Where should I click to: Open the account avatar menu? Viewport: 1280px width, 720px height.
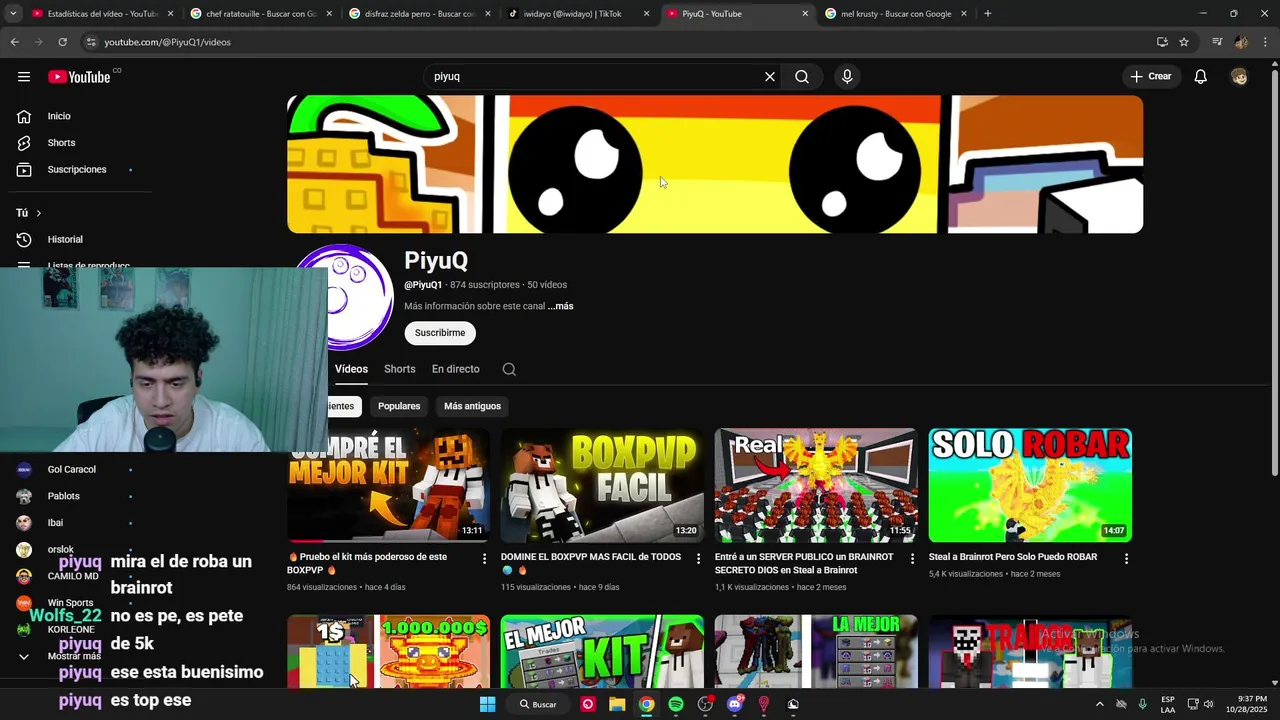[1239, 77]
